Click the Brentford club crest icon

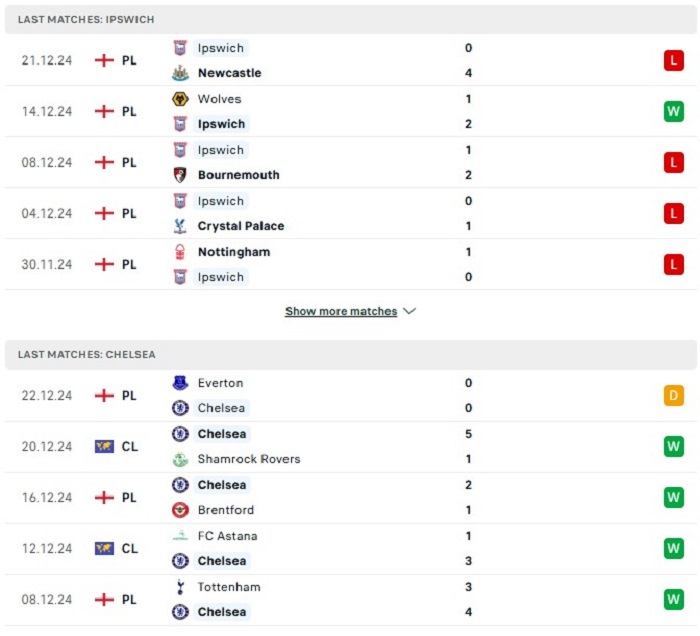[x=180, y=510]
